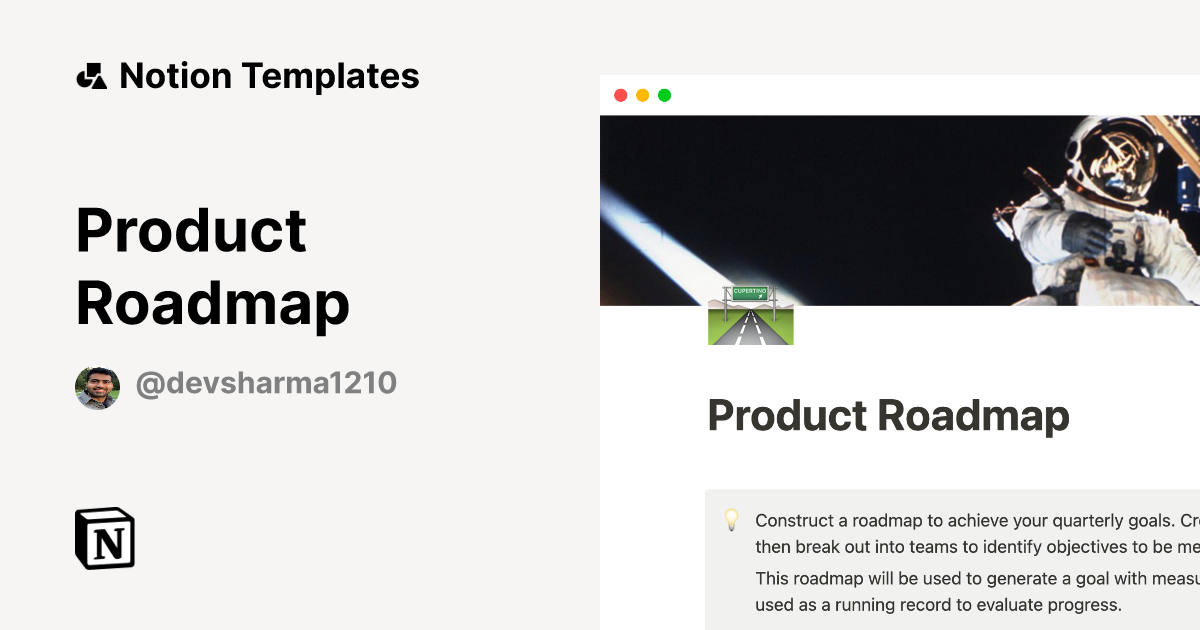
Task: Click the blank page area below the page title
Action: pyautogui.click(x=900, y=465)
